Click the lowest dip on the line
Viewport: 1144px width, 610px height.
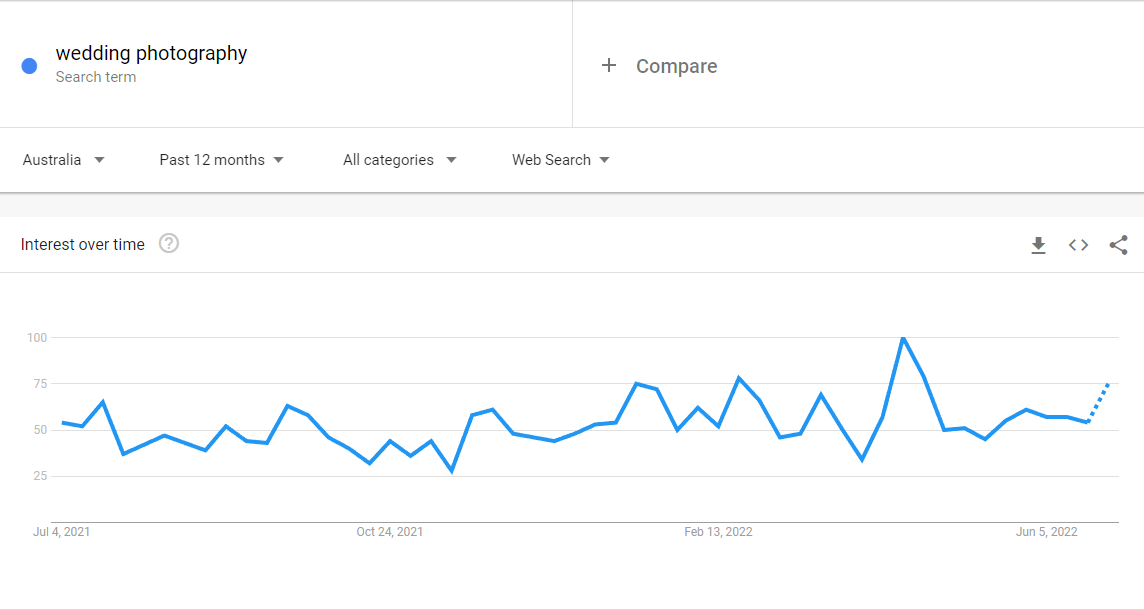[452, 471]
